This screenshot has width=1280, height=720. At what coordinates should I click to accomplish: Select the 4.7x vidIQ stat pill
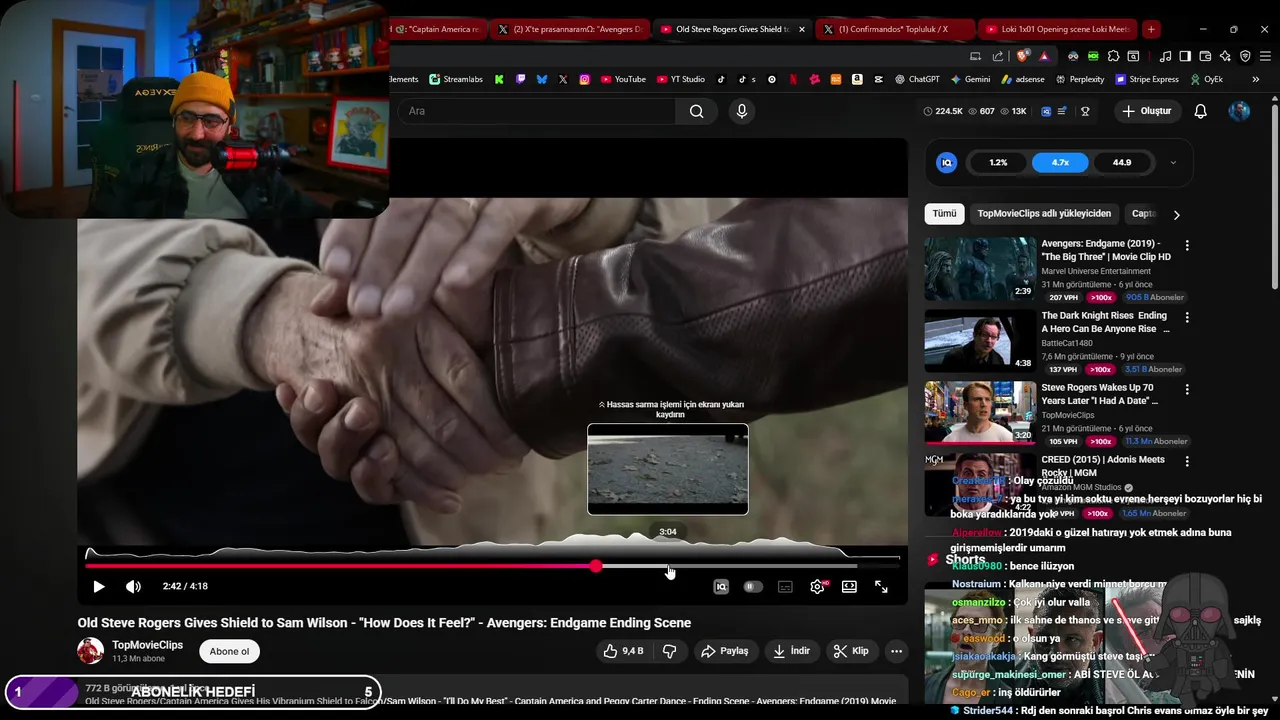pyautogui.click(x=1060, y=162)
